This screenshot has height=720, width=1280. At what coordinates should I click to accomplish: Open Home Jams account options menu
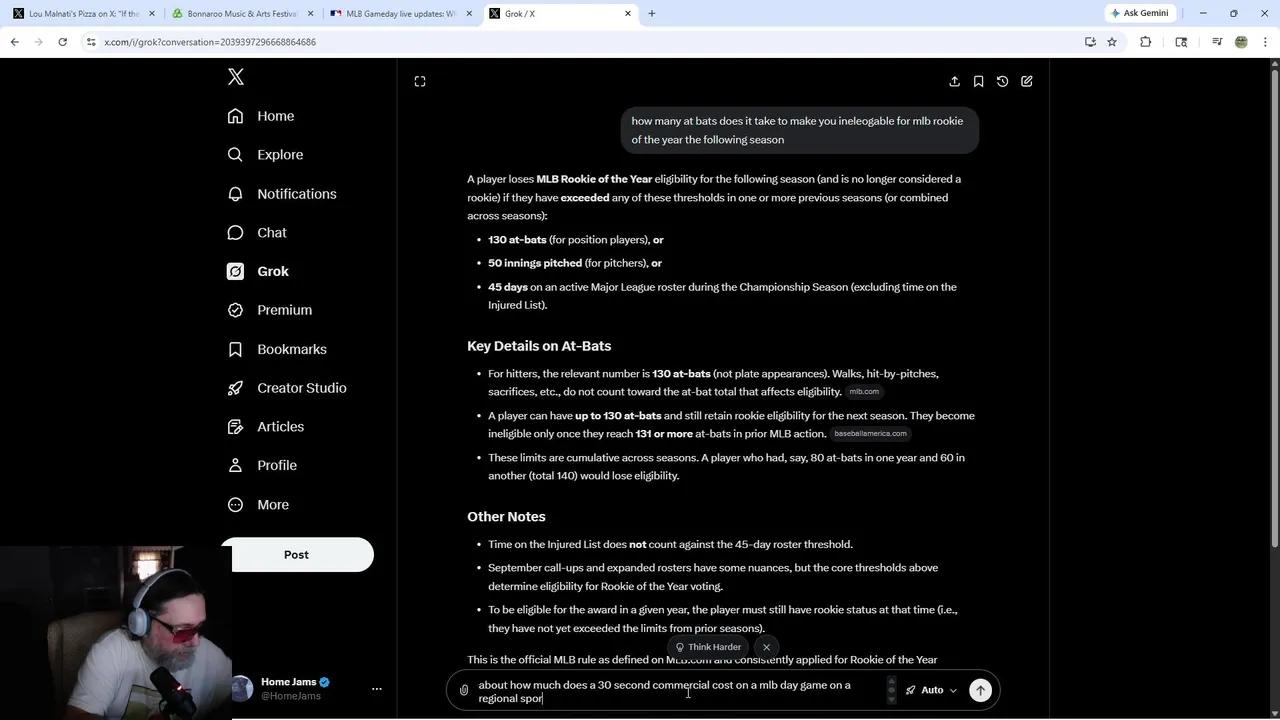click(377, 689)
